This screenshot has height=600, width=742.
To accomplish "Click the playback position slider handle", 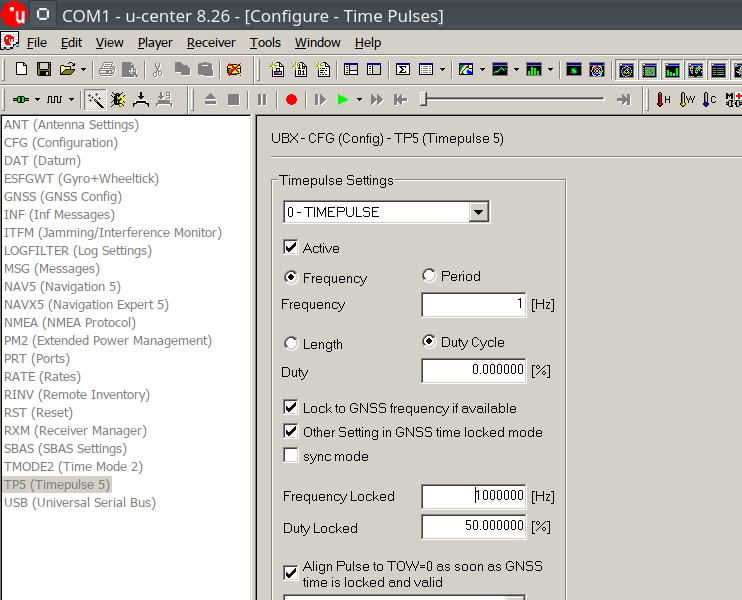I will coord(424,99).
